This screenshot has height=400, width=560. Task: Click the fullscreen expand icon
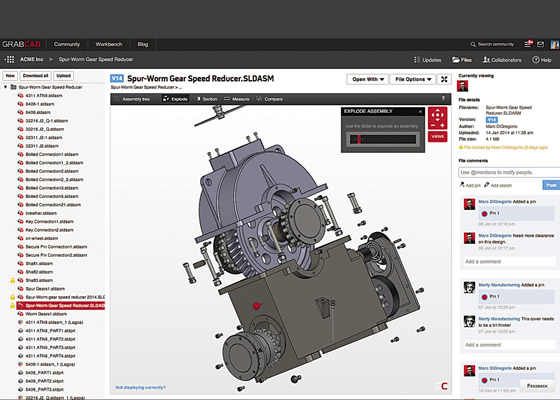tap(444, 79)
